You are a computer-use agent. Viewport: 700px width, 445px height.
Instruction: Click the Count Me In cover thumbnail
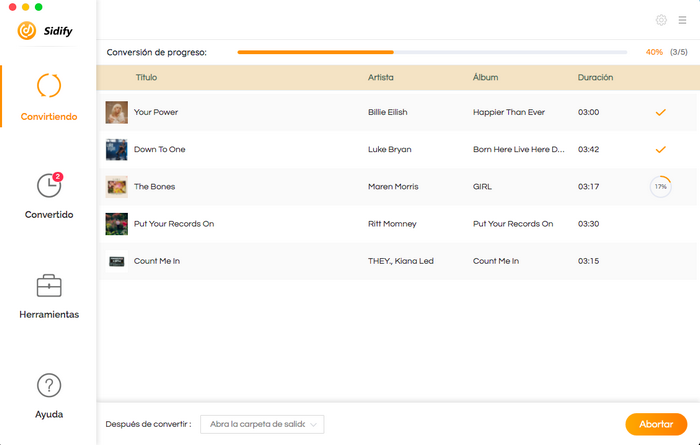point(117,261)
